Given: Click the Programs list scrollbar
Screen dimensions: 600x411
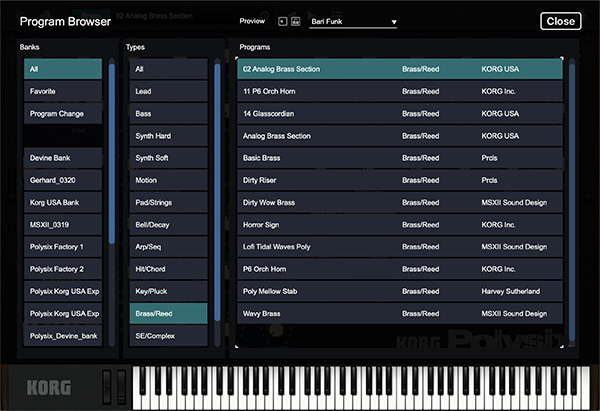Looking at the screenshot, I should coord(572,202).
